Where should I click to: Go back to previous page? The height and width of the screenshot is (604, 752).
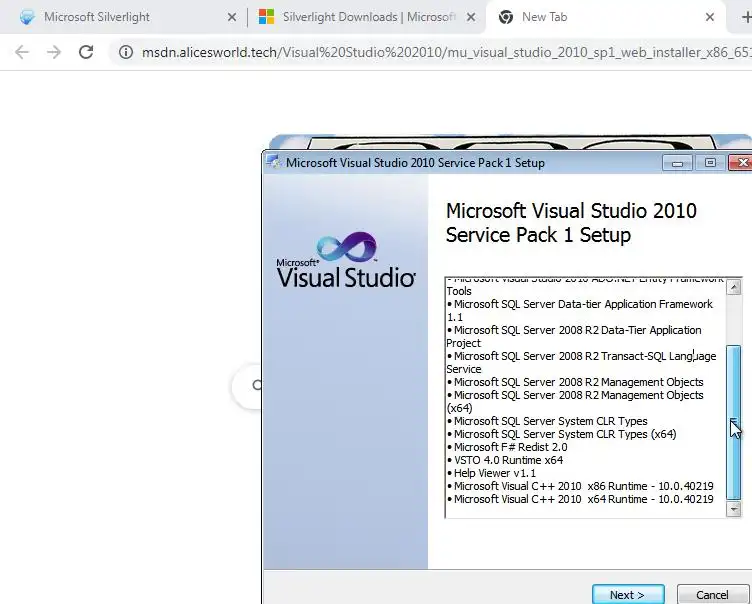click(x=22, y=52)
